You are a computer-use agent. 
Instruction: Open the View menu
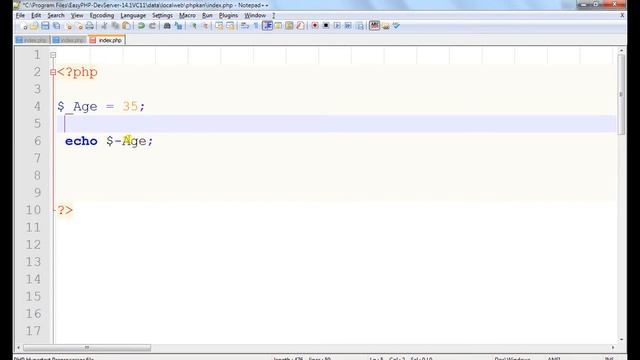tap(77, 16)
